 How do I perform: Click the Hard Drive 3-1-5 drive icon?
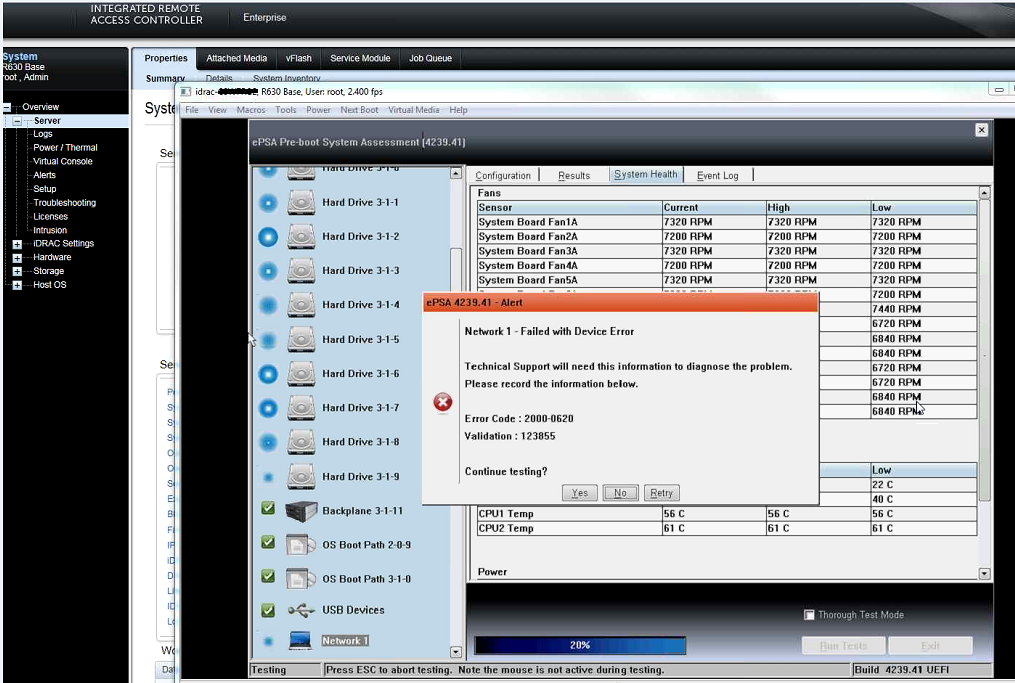point(300,339)
